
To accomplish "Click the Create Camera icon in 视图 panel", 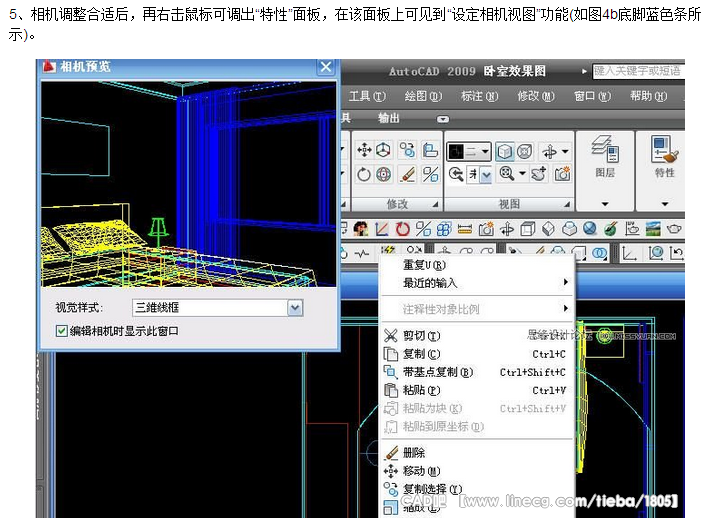I will [562, 174].
